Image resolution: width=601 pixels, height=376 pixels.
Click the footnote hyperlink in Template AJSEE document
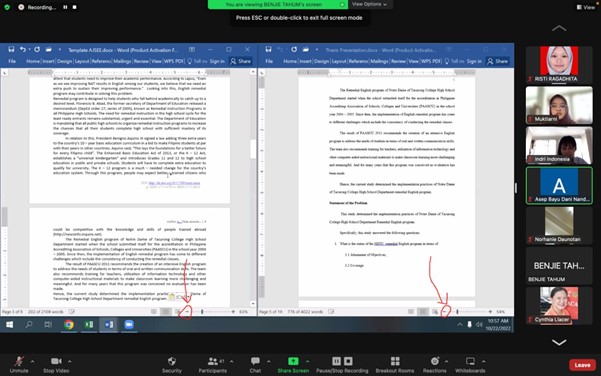point(174,183)
